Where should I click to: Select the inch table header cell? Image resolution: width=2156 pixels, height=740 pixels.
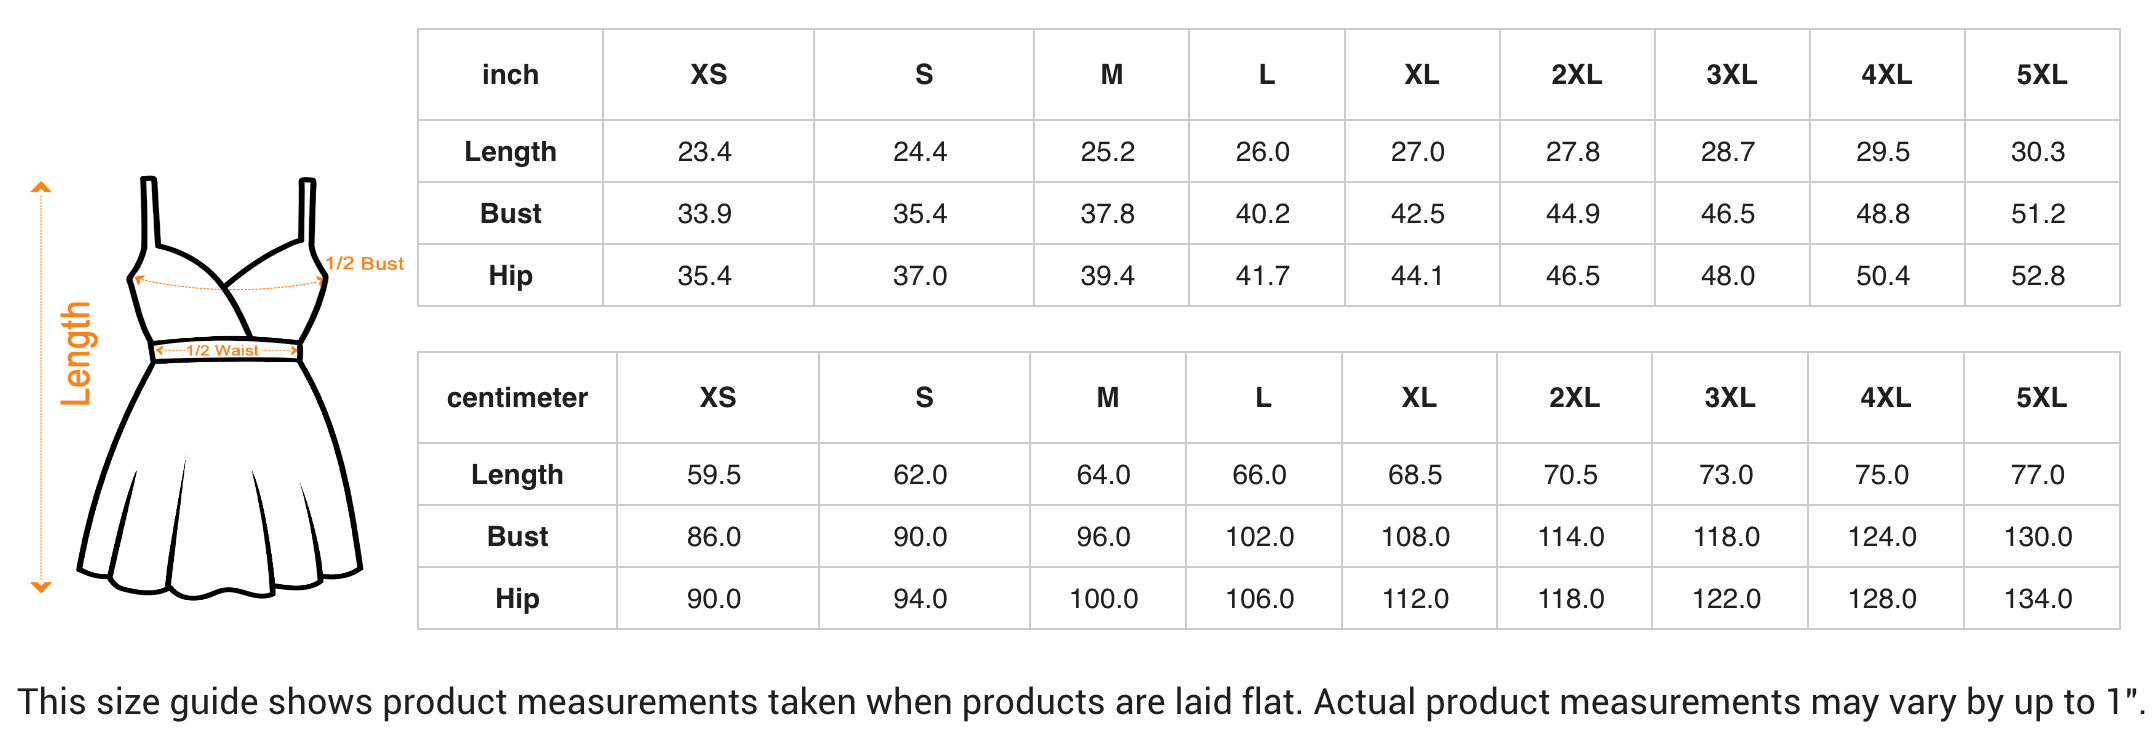(x=510, y=75)
